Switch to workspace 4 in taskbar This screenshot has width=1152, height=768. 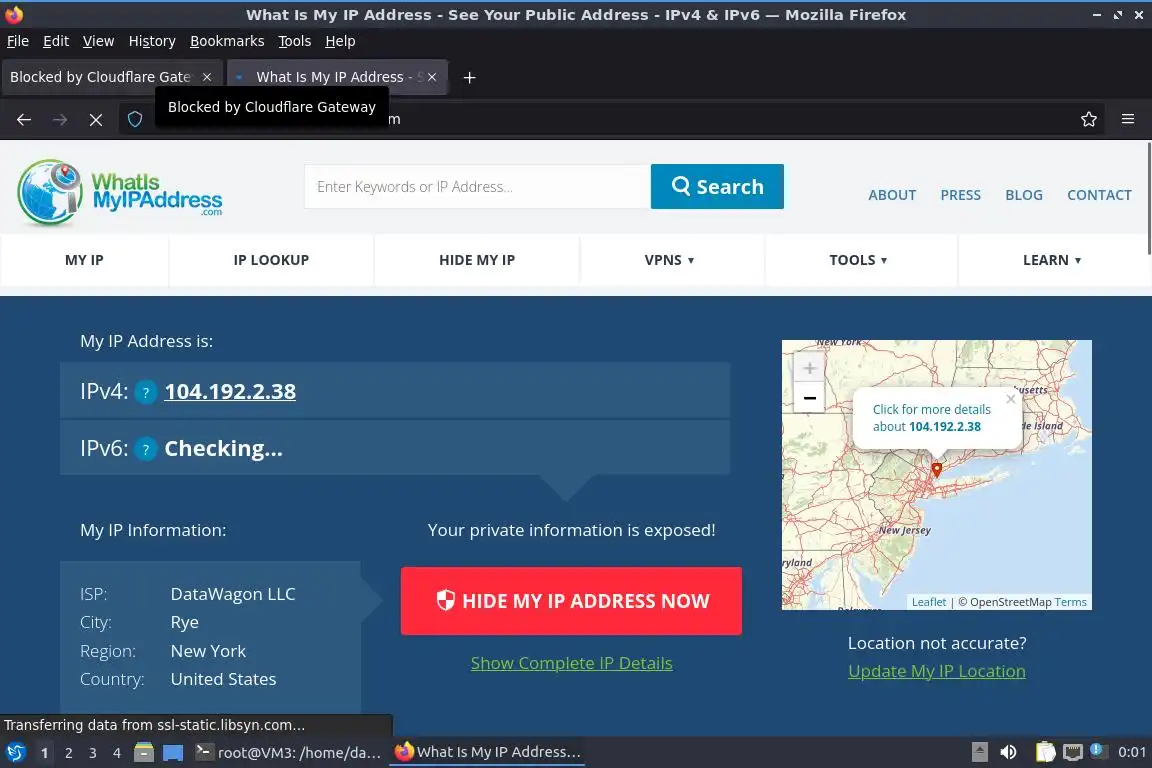116,753
